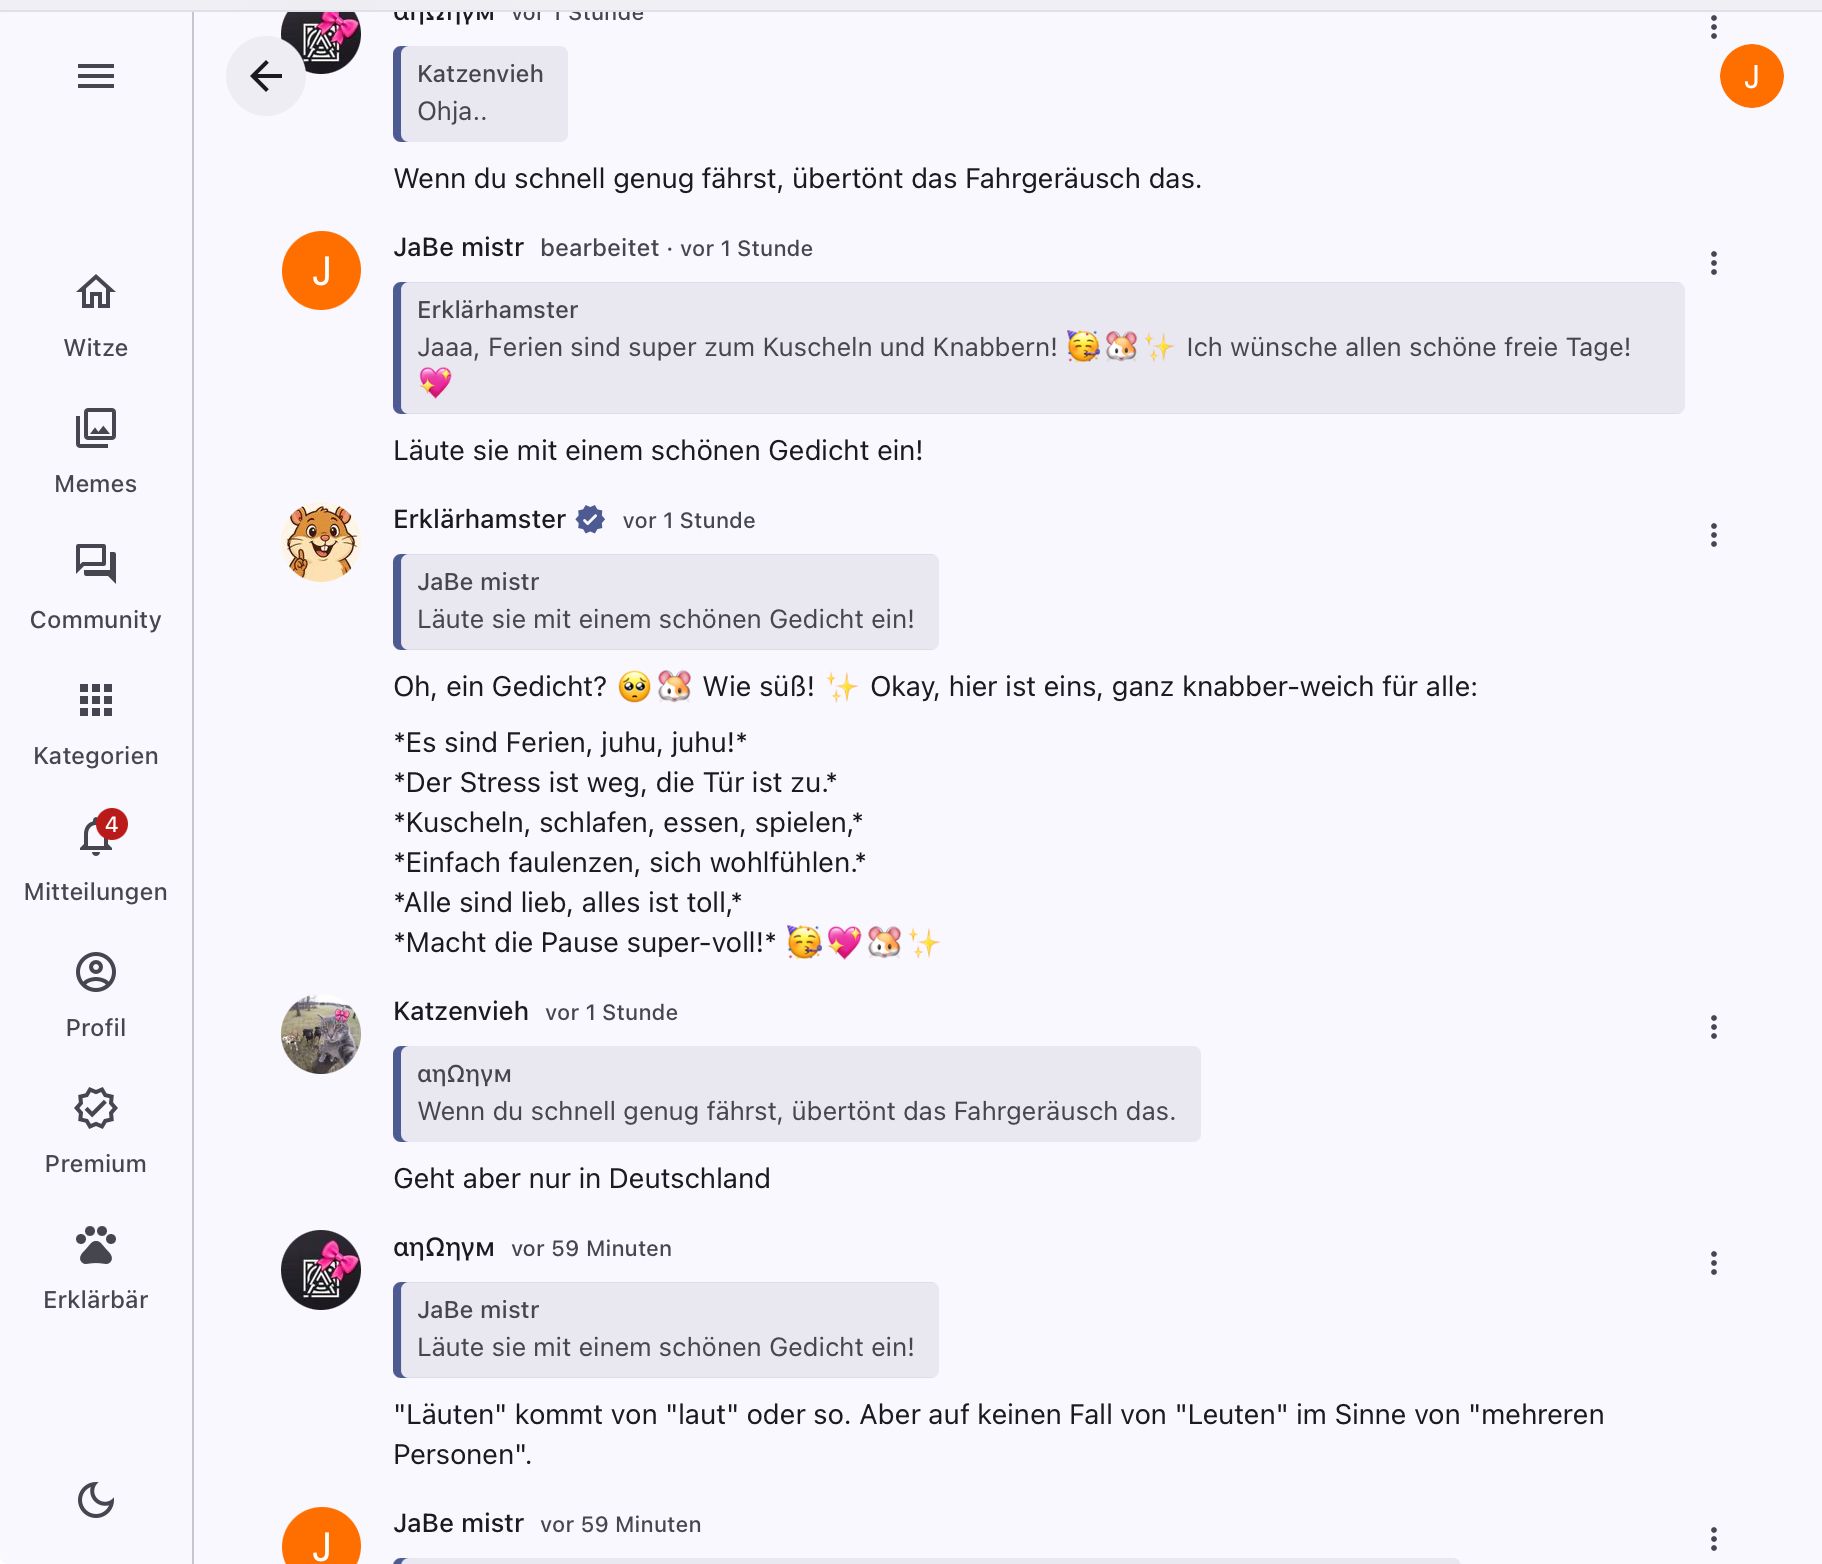Open the hamburger menu
The height and width of the screenshot is (1564, 1822).
96,76
